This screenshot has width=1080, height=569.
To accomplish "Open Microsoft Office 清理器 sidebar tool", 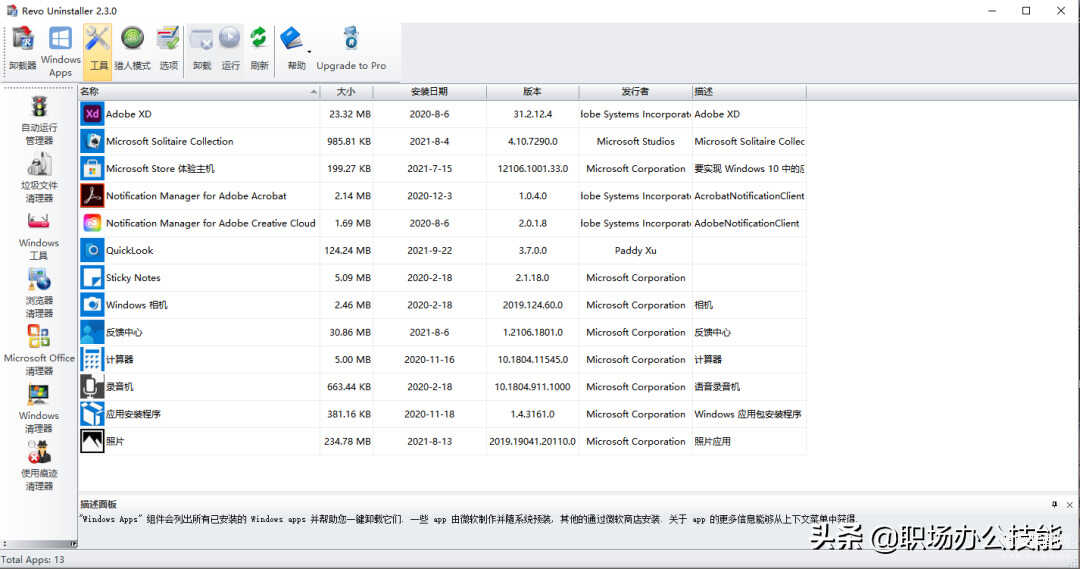I will 39,350.
